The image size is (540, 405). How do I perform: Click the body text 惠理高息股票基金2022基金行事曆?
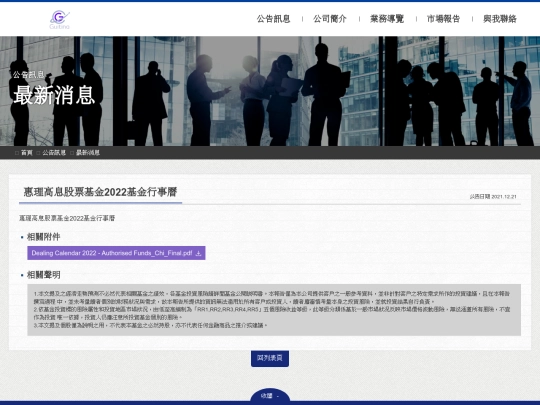tap(67, 218)
